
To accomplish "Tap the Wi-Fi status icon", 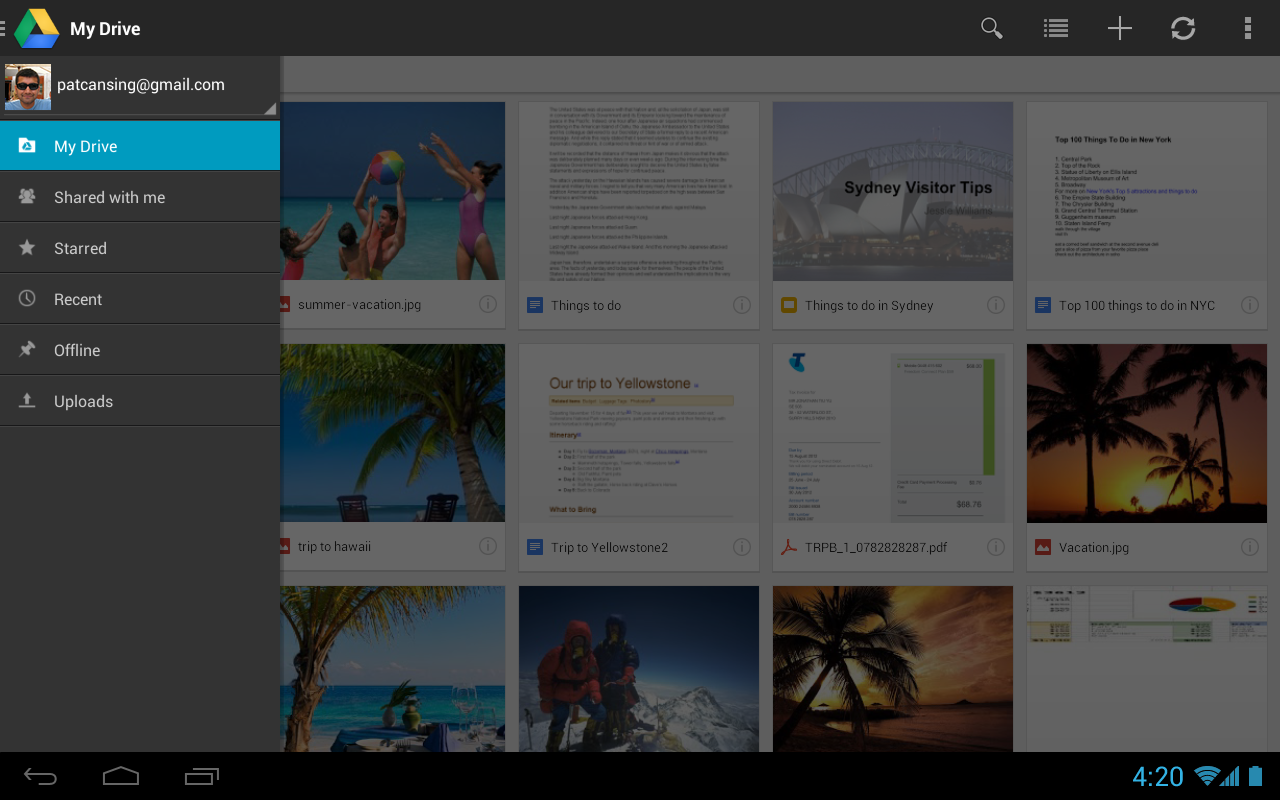I will coord(1207,776).
